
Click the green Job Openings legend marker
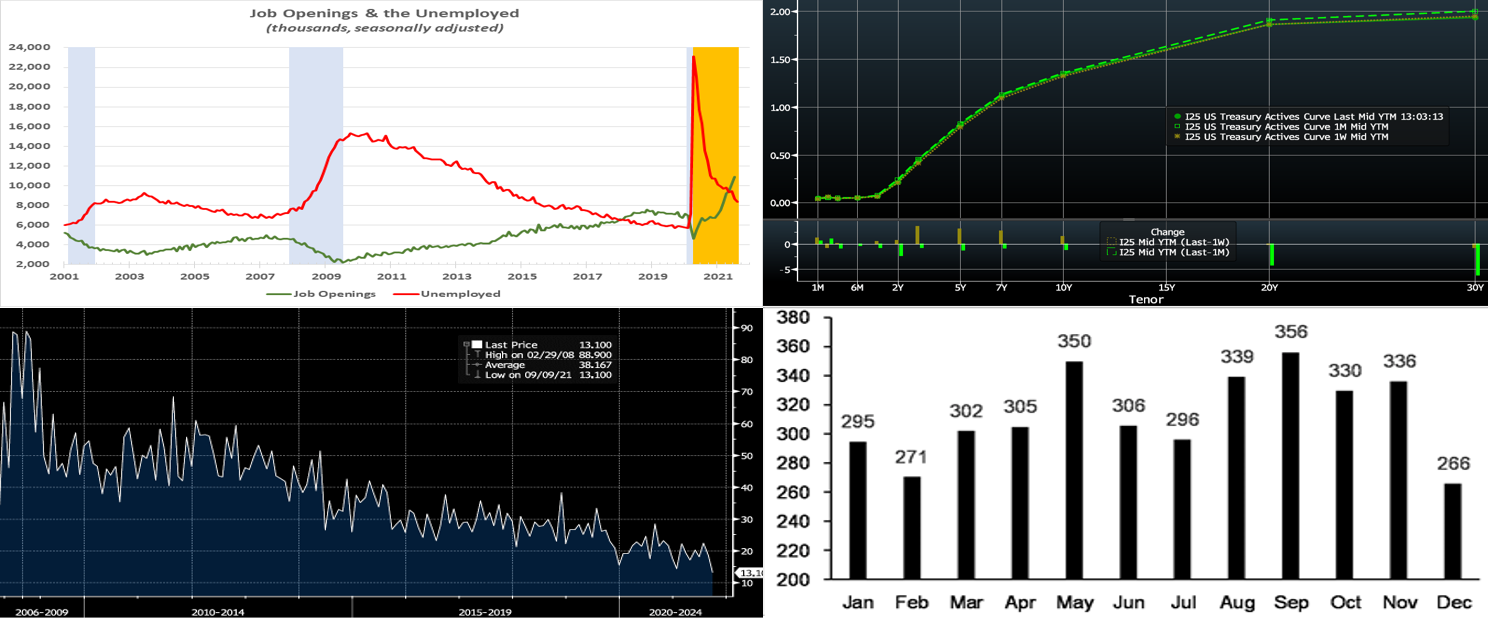tap(279, 294)
